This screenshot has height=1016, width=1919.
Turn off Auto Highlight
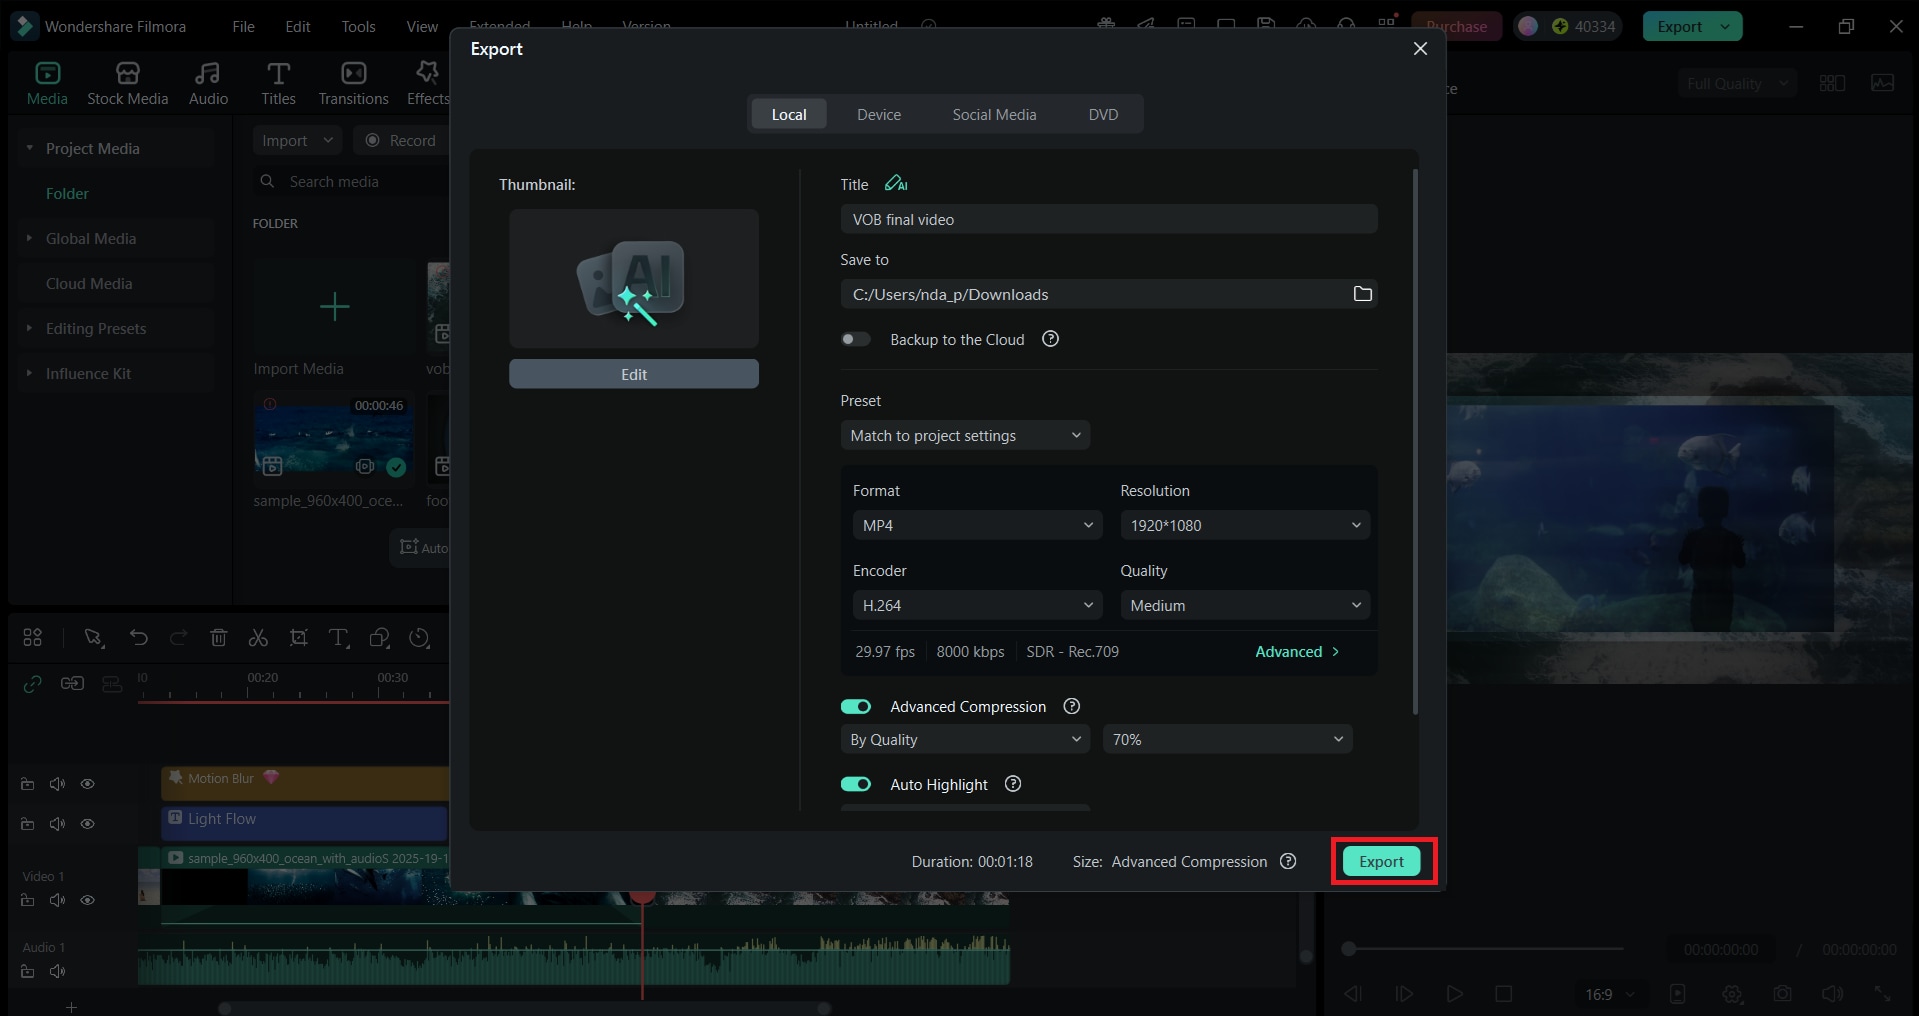point(855,784)
